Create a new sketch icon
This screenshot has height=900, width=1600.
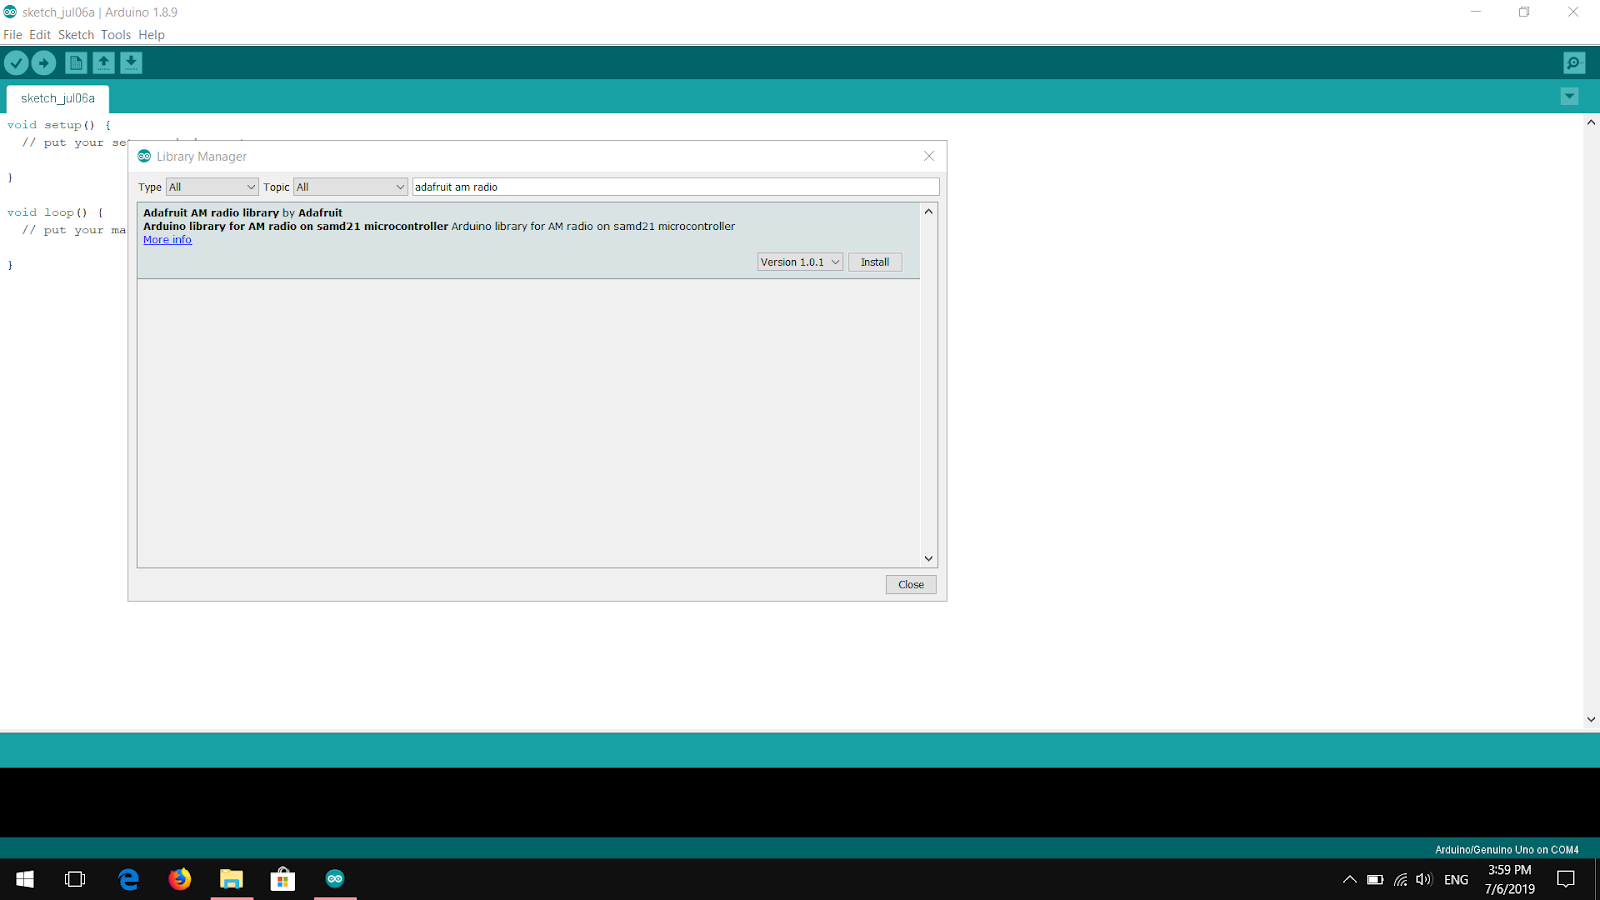point(76,63)
